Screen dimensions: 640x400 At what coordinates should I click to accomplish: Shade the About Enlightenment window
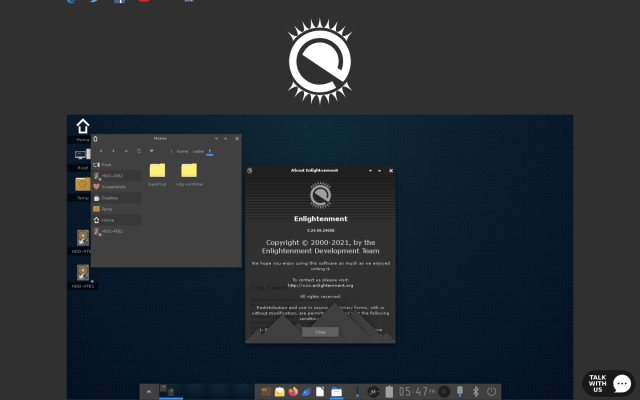tap(370, 171)
